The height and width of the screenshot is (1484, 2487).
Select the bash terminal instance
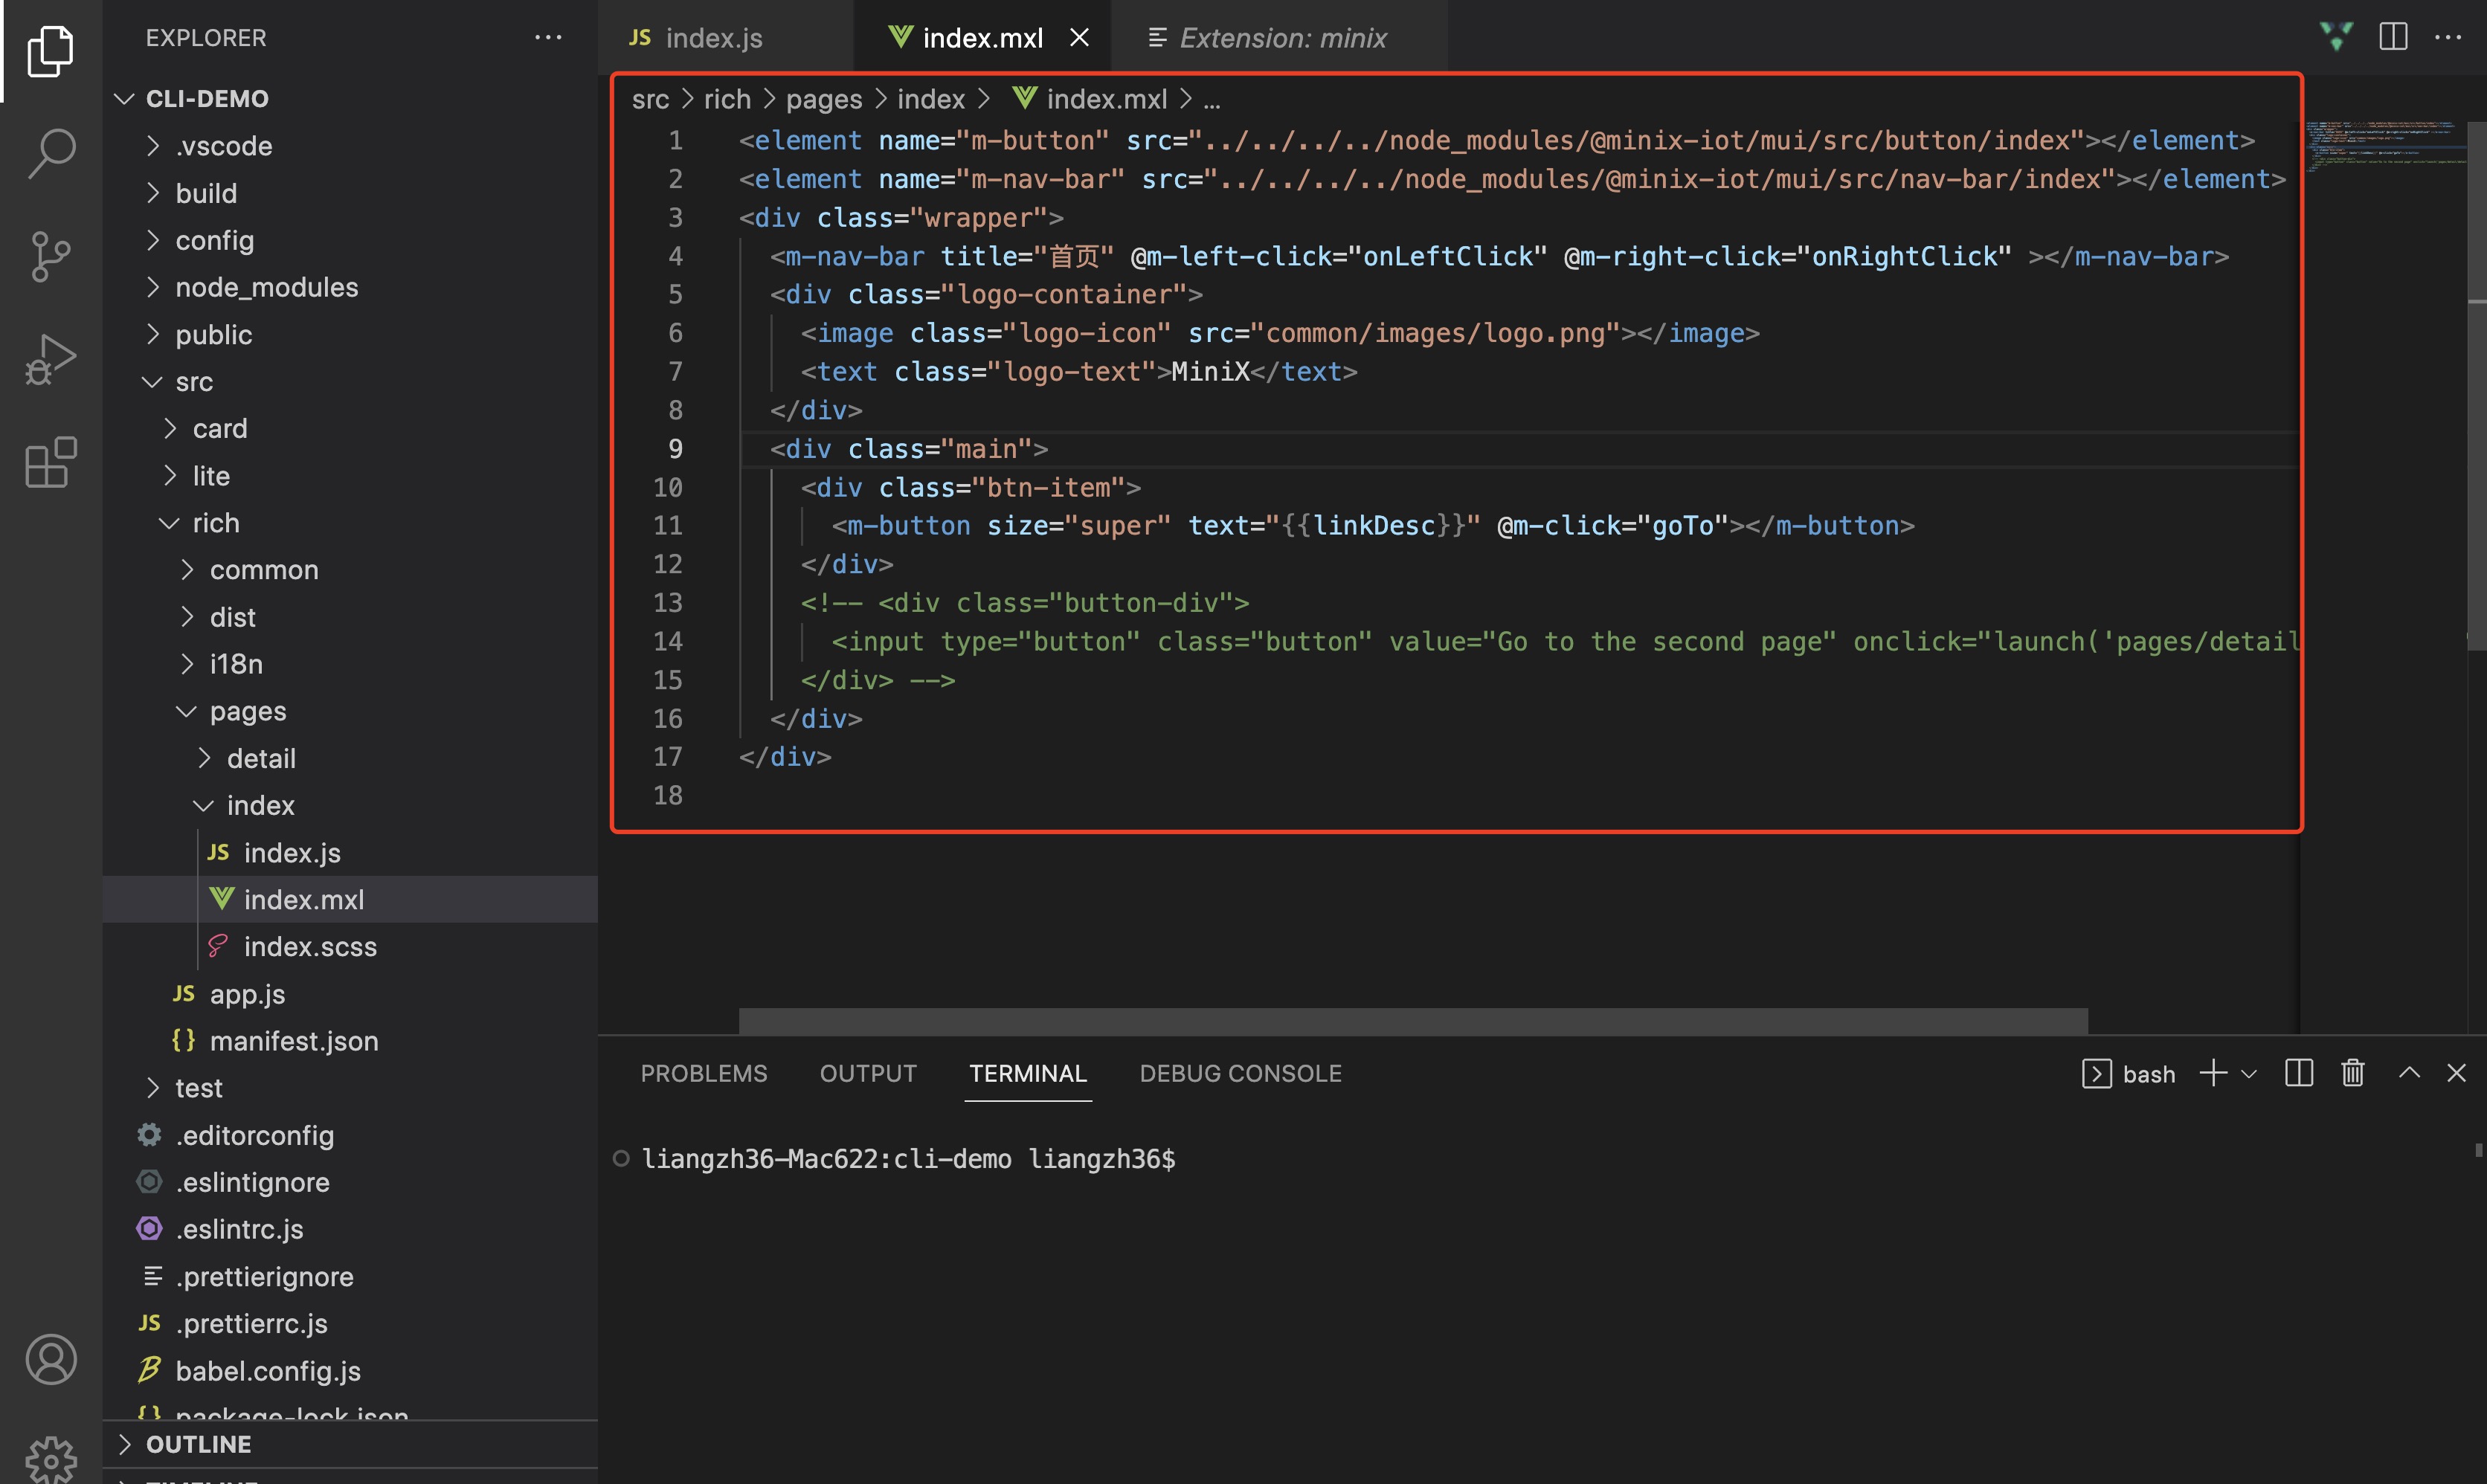[x=2128, y=1074]
